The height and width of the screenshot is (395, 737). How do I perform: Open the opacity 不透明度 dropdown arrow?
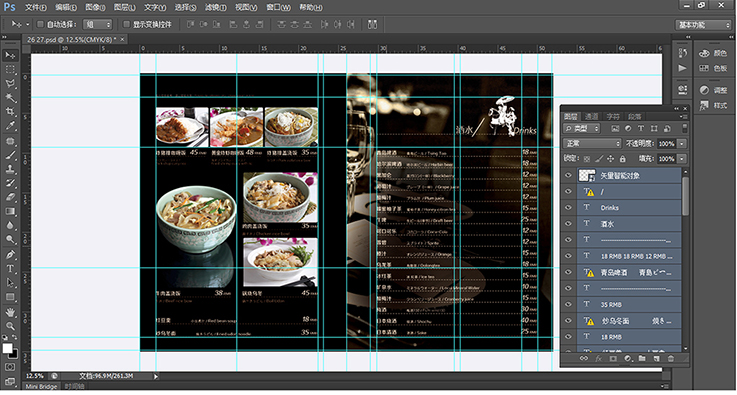[x=682, y=144]
